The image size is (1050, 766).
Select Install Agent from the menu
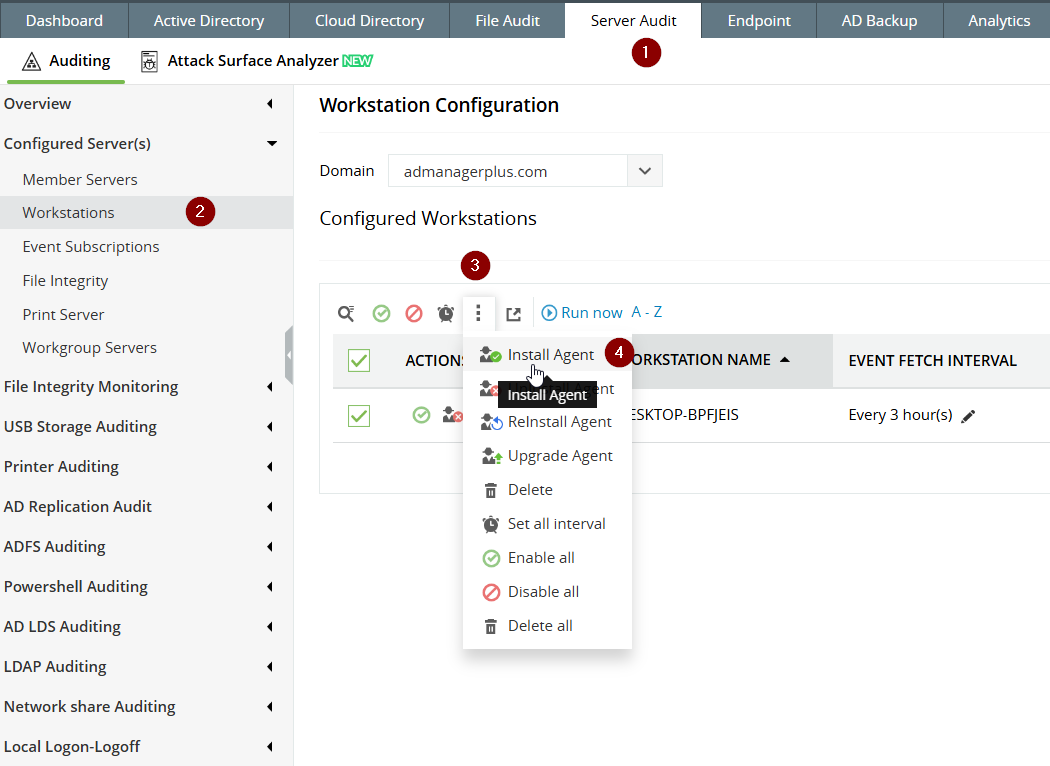click(550, 355)
